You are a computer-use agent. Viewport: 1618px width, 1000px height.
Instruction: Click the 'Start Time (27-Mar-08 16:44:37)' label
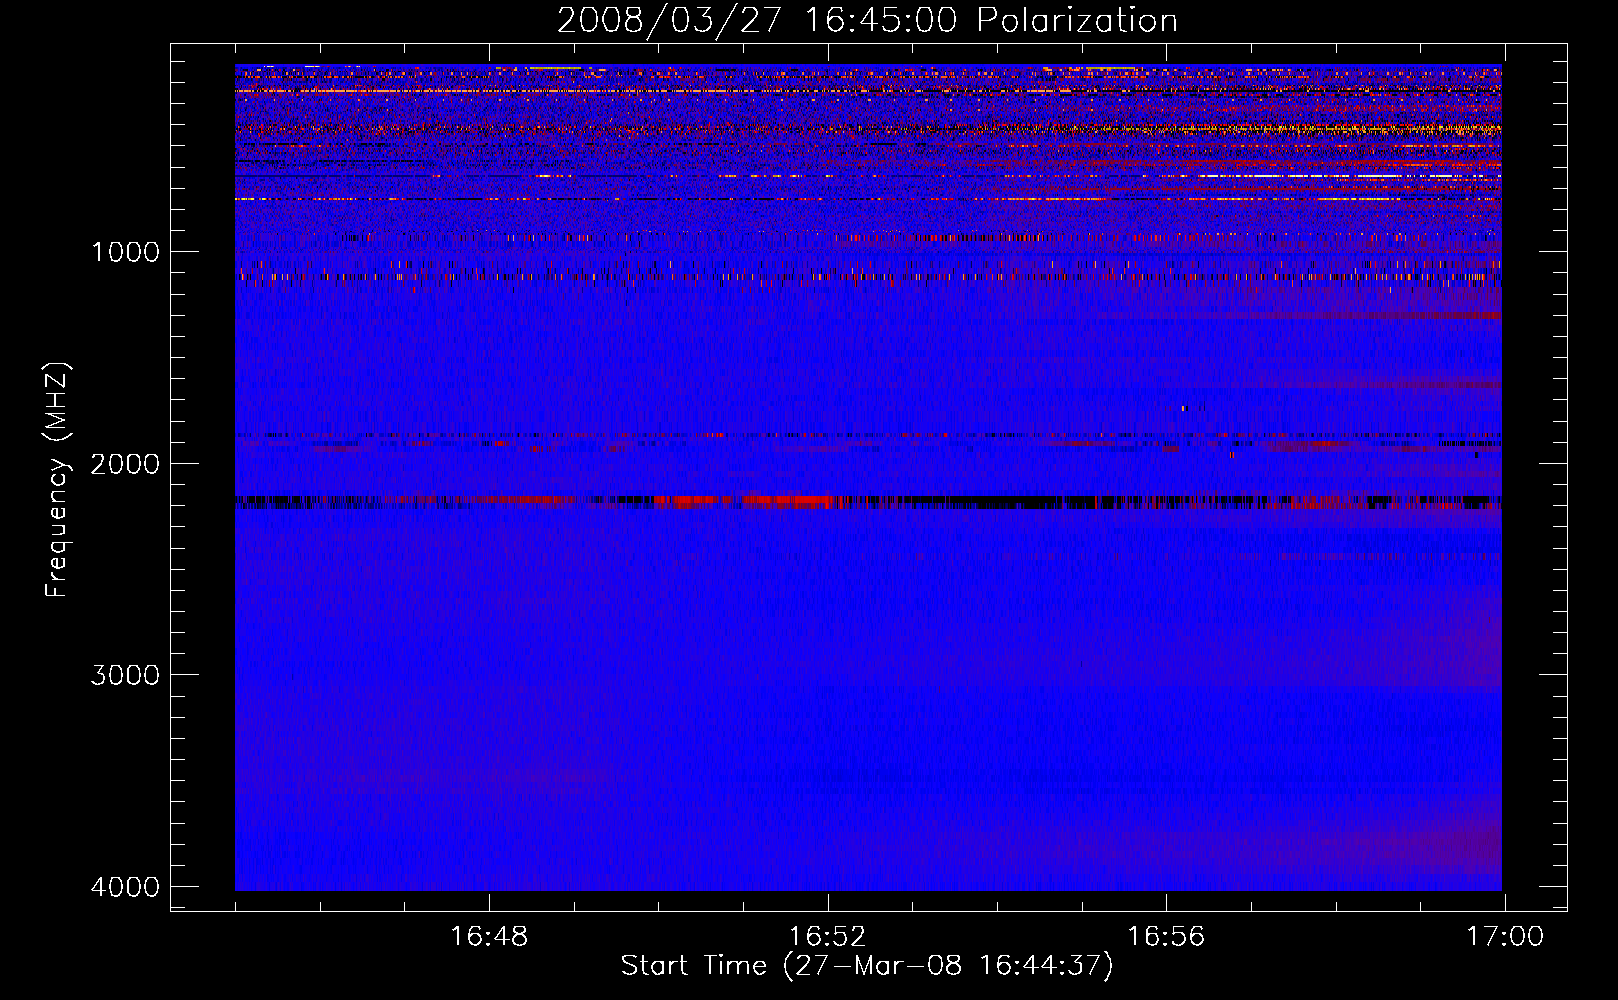click(867, 966)
